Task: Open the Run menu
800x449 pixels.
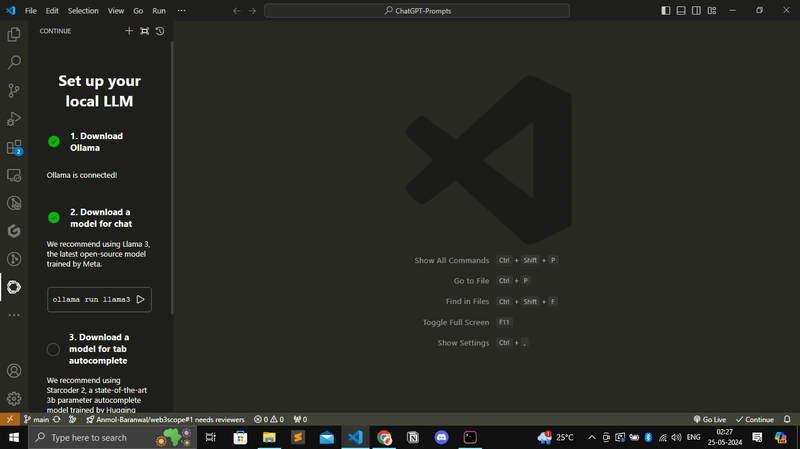Action: (159, 11)
